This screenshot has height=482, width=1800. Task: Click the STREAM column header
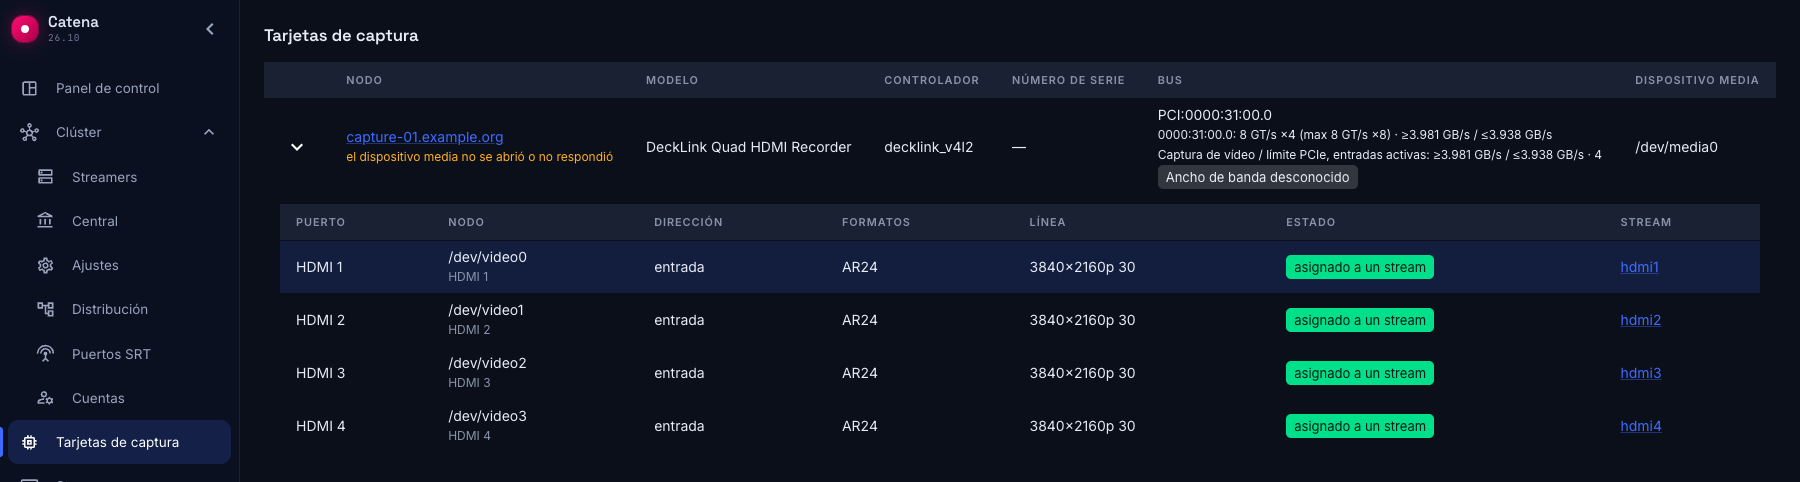point(1645,222)
